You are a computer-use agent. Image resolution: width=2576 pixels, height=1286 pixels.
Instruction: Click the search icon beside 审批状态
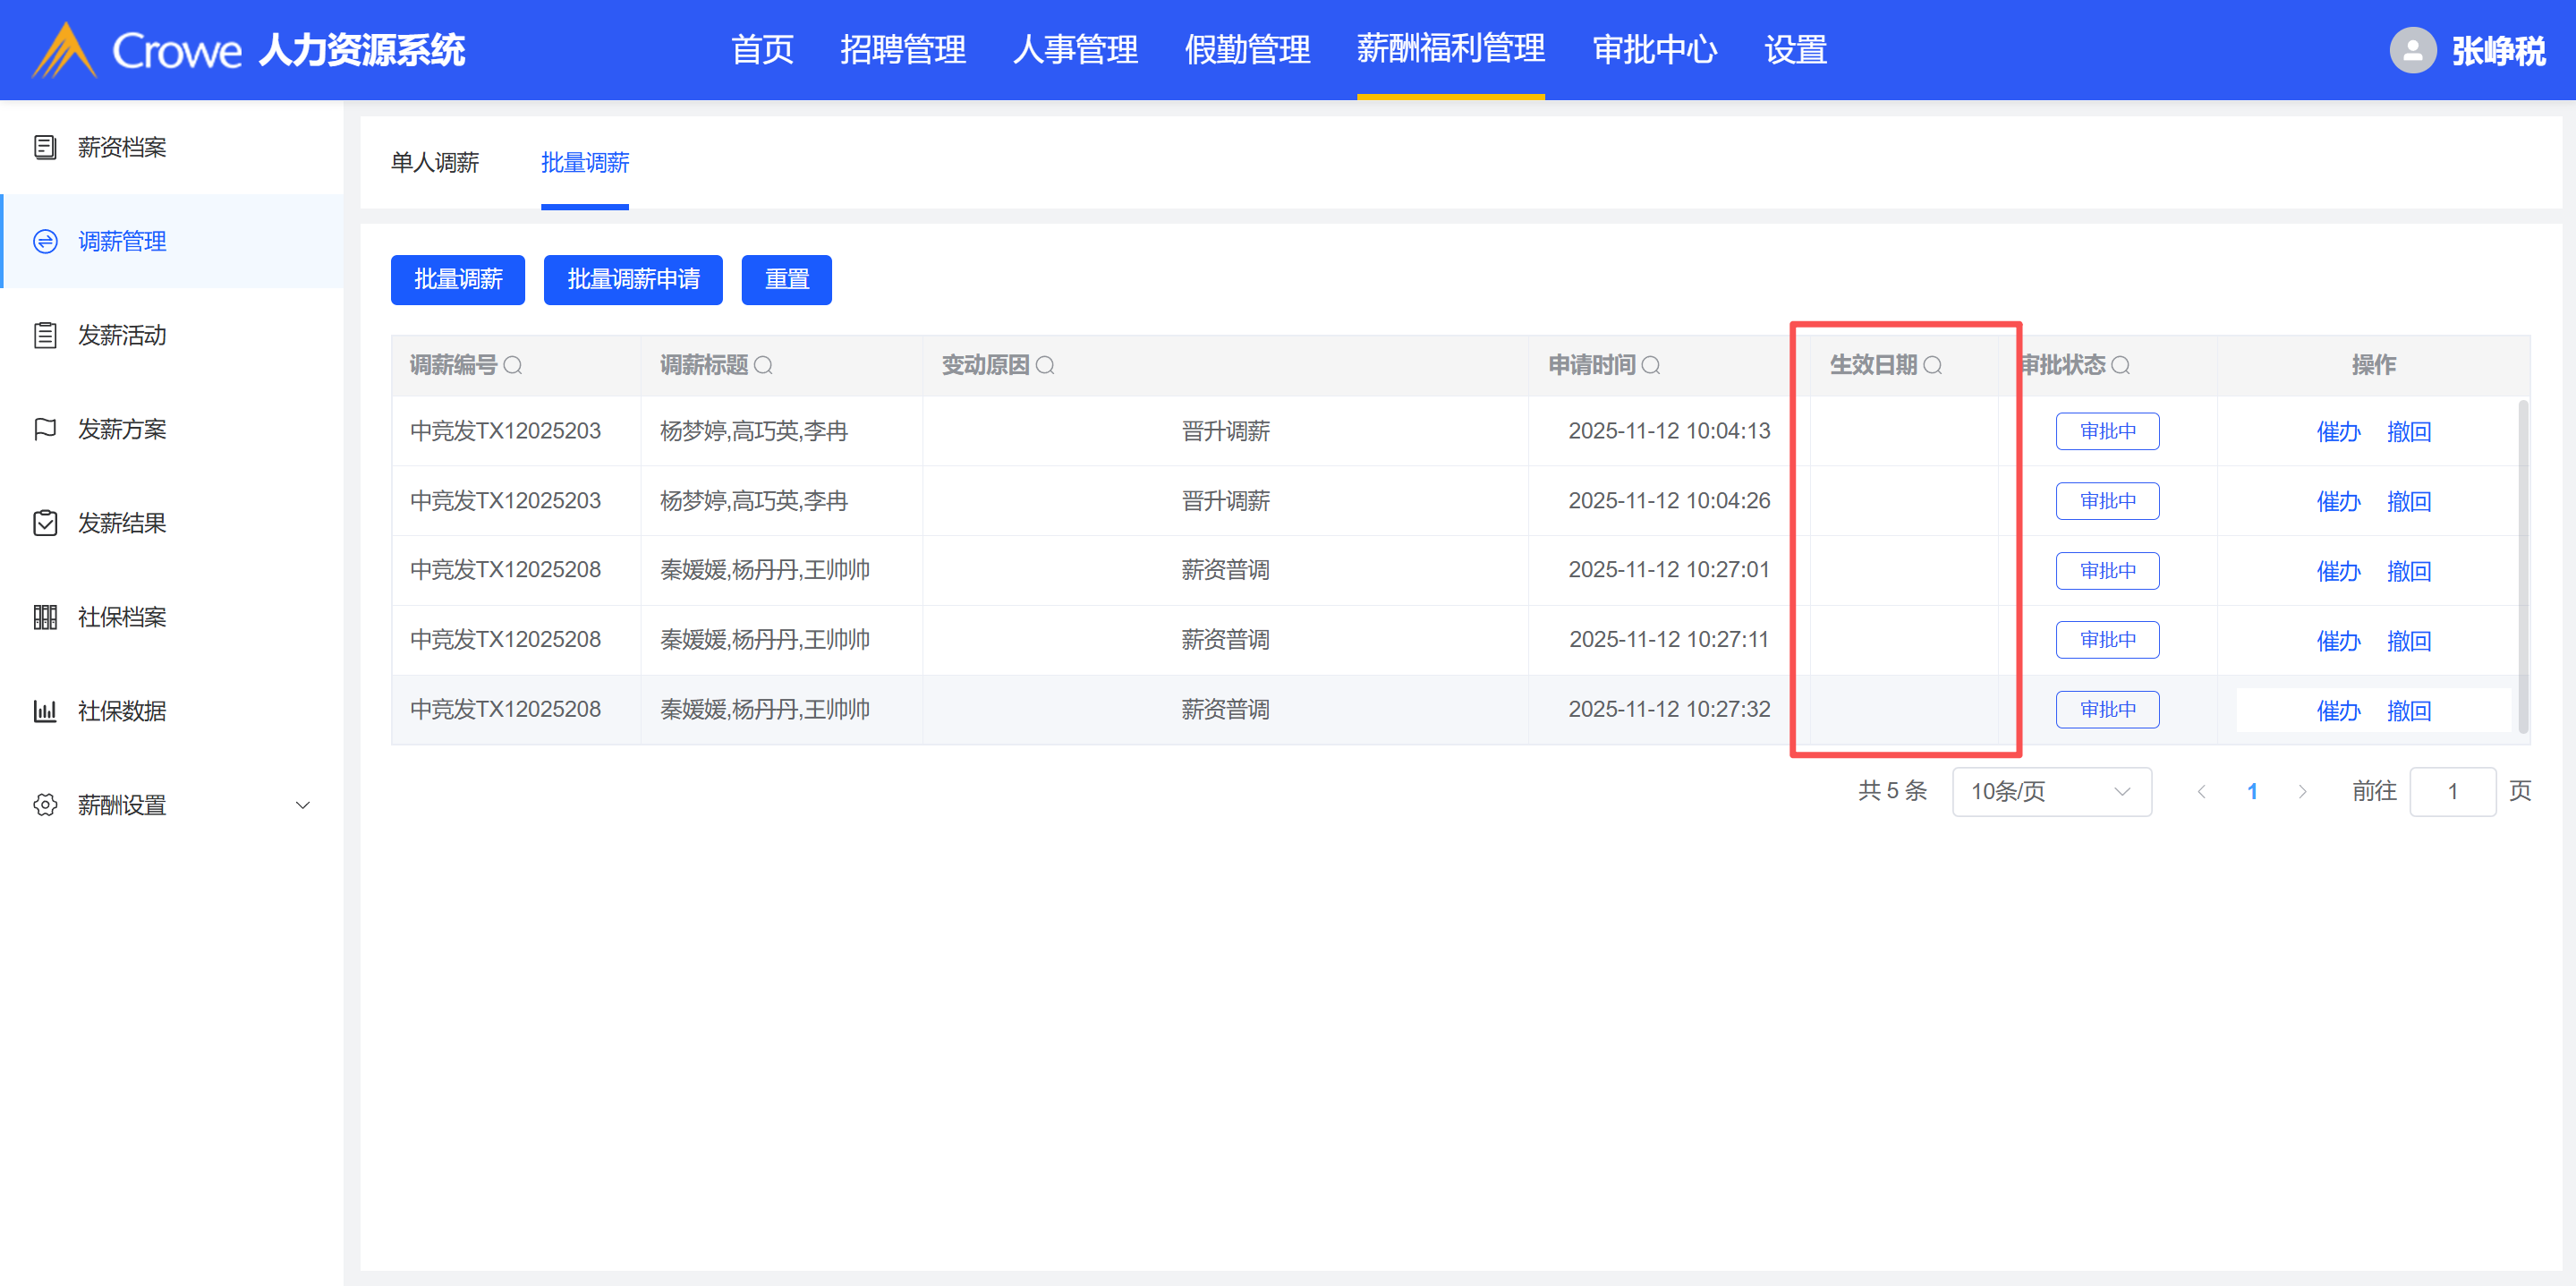click(x=2120, y=365)
